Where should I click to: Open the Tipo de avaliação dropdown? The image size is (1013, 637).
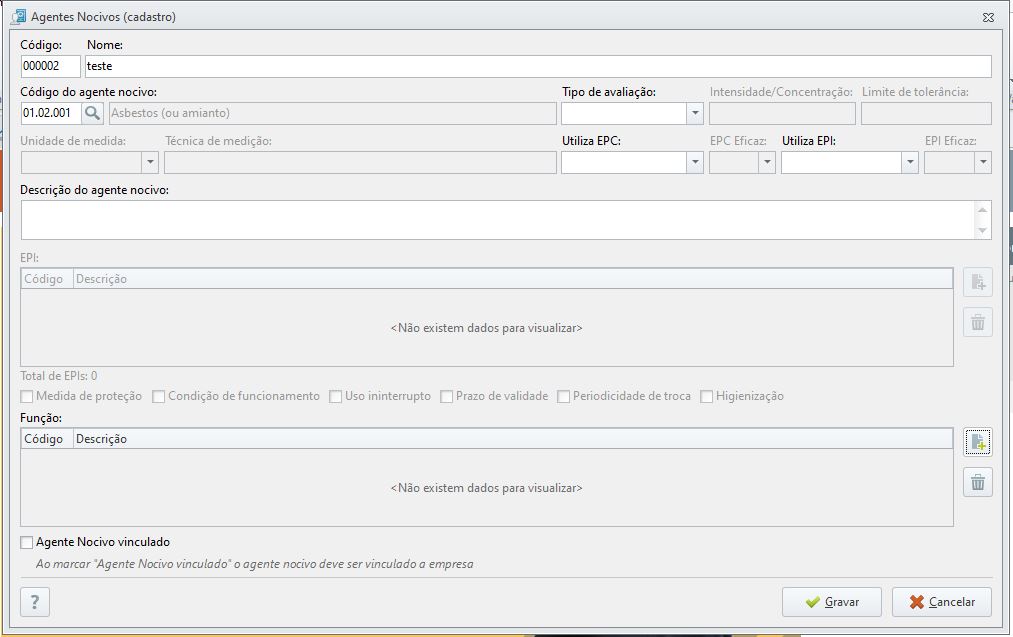click(x=694, y=113)
